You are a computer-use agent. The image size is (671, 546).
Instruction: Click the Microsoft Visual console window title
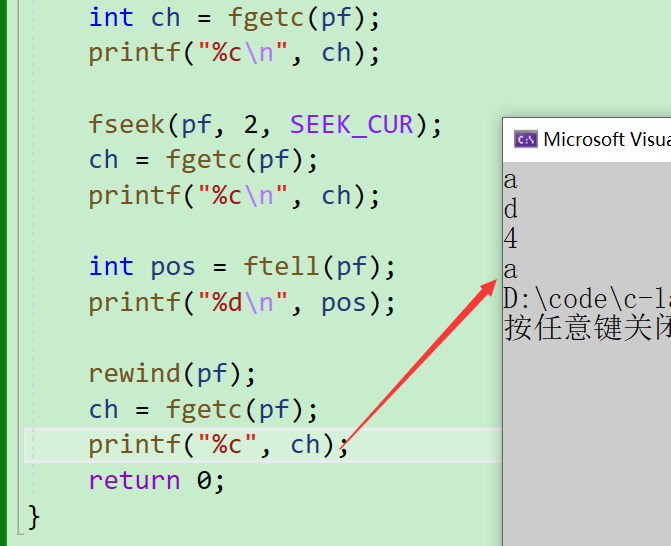click(607, 139)
